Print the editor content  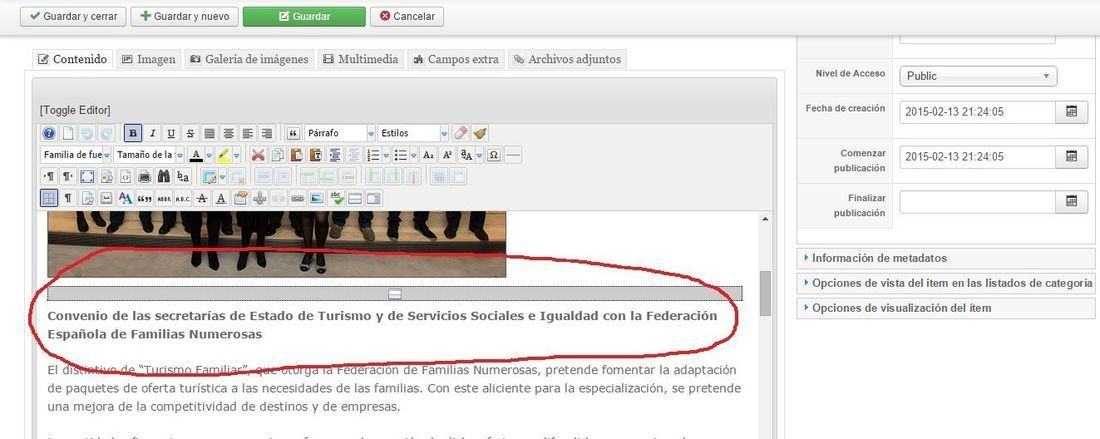click(145, 177)
